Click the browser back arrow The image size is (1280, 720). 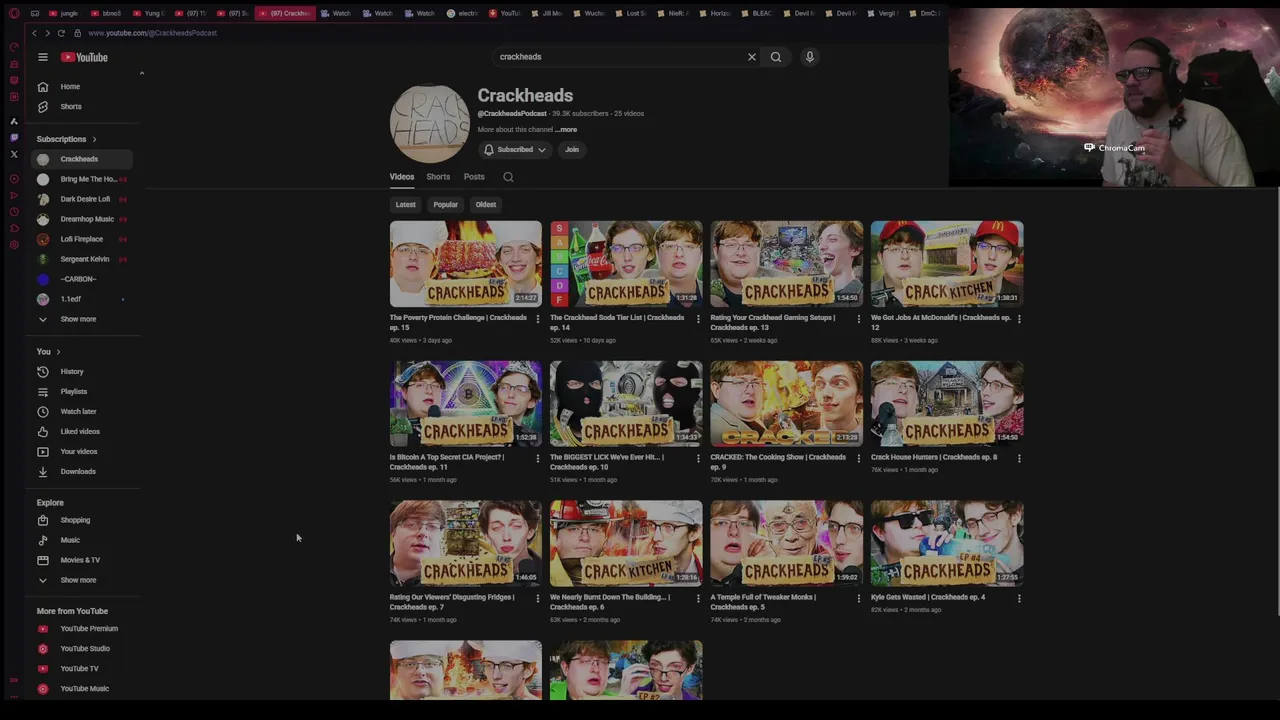(x=34, y=33)
